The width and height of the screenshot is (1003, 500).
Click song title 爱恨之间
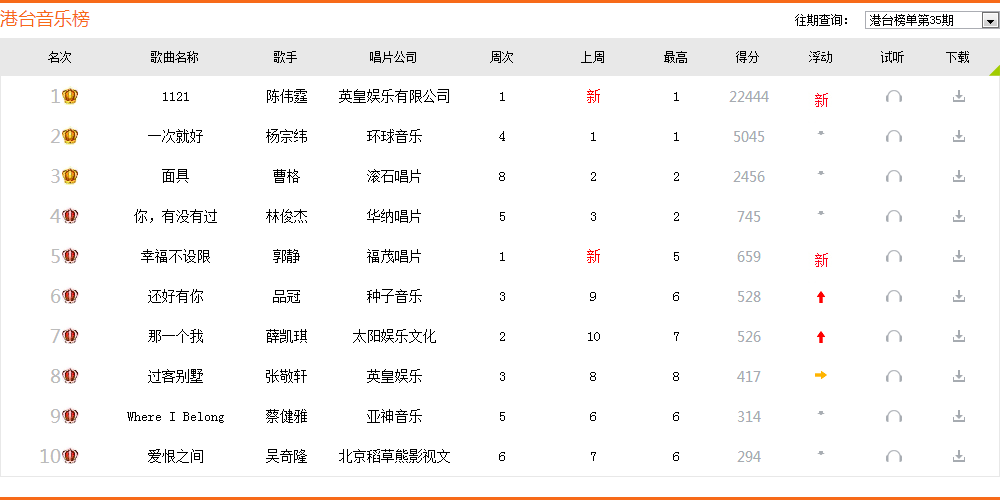[175, 457]
